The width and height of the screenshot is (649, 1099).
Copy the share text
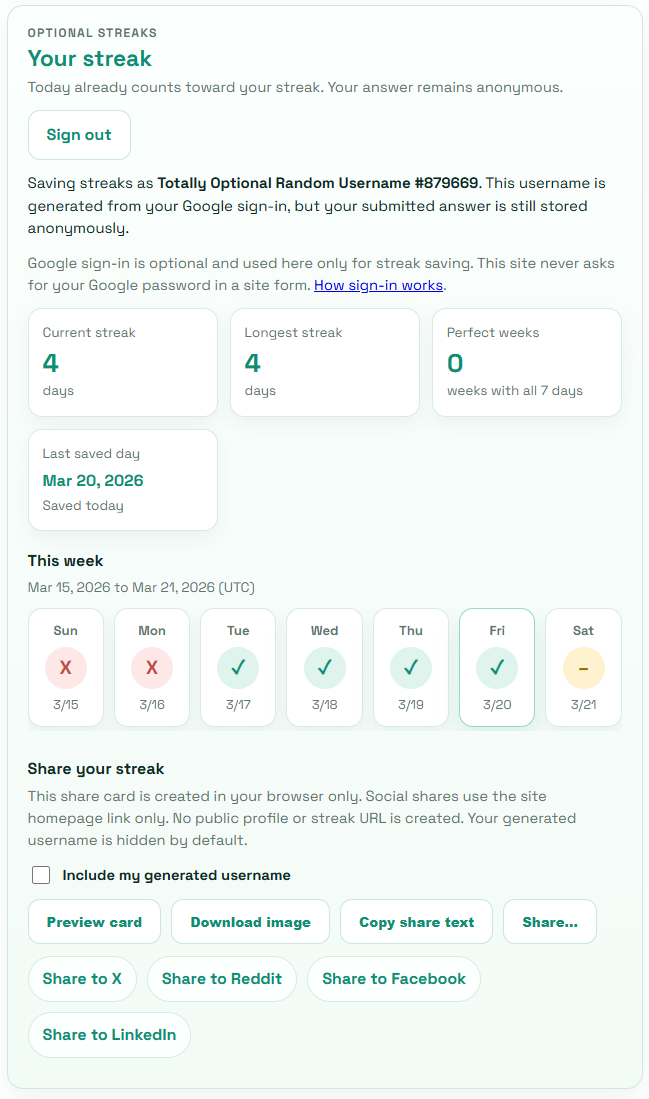click(416, 922)
